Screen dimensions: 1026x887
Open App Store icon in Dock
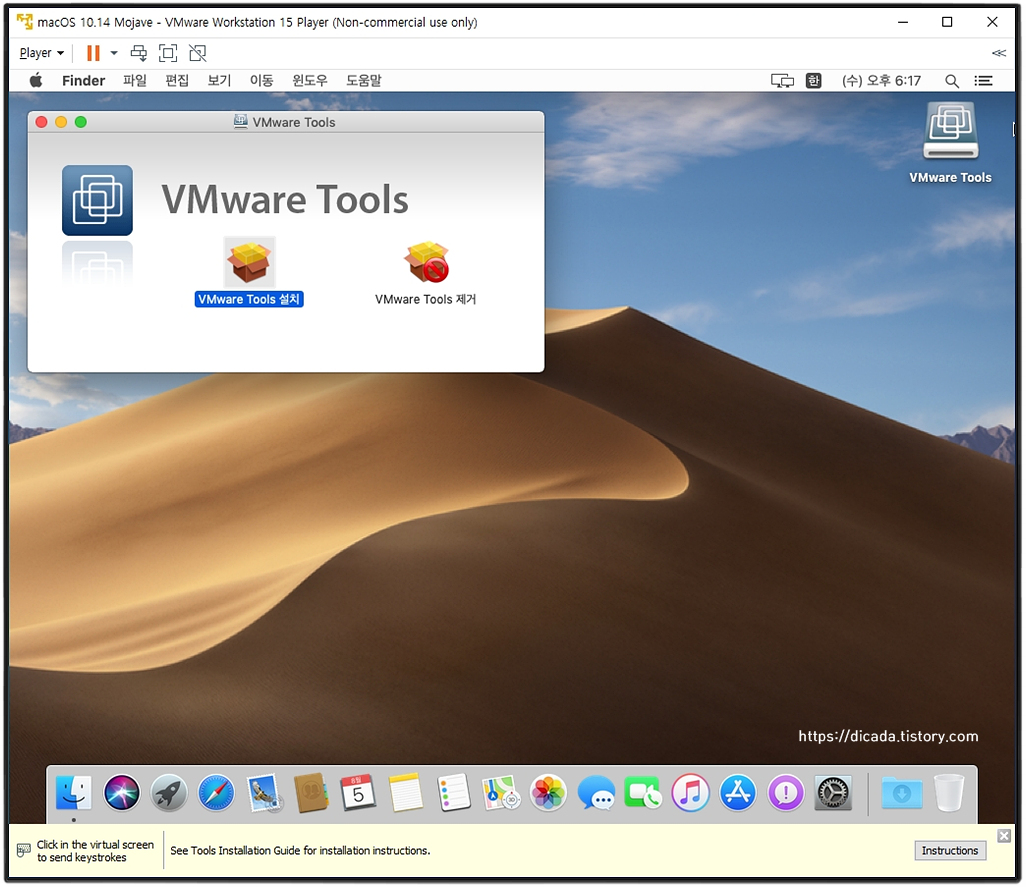point(738,793)
